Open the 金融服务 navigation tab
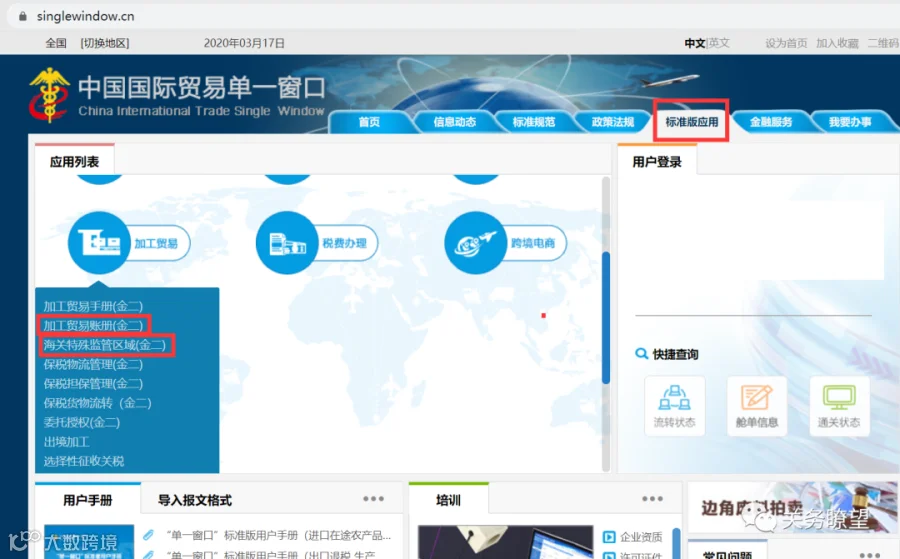Screen dimensions: 900x559 (x=771, y=122)
